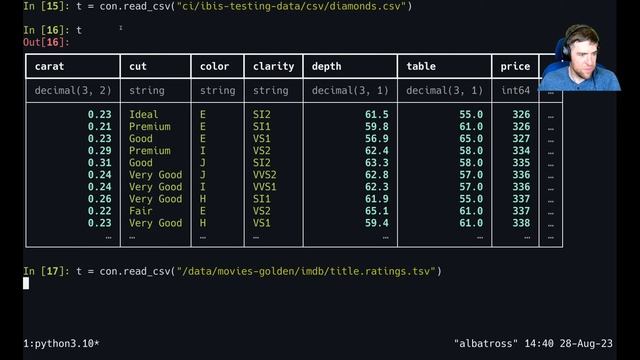Screen dimensions: 640x360
Task: Click carat value 0.26
Action: (x=100, y=199)
